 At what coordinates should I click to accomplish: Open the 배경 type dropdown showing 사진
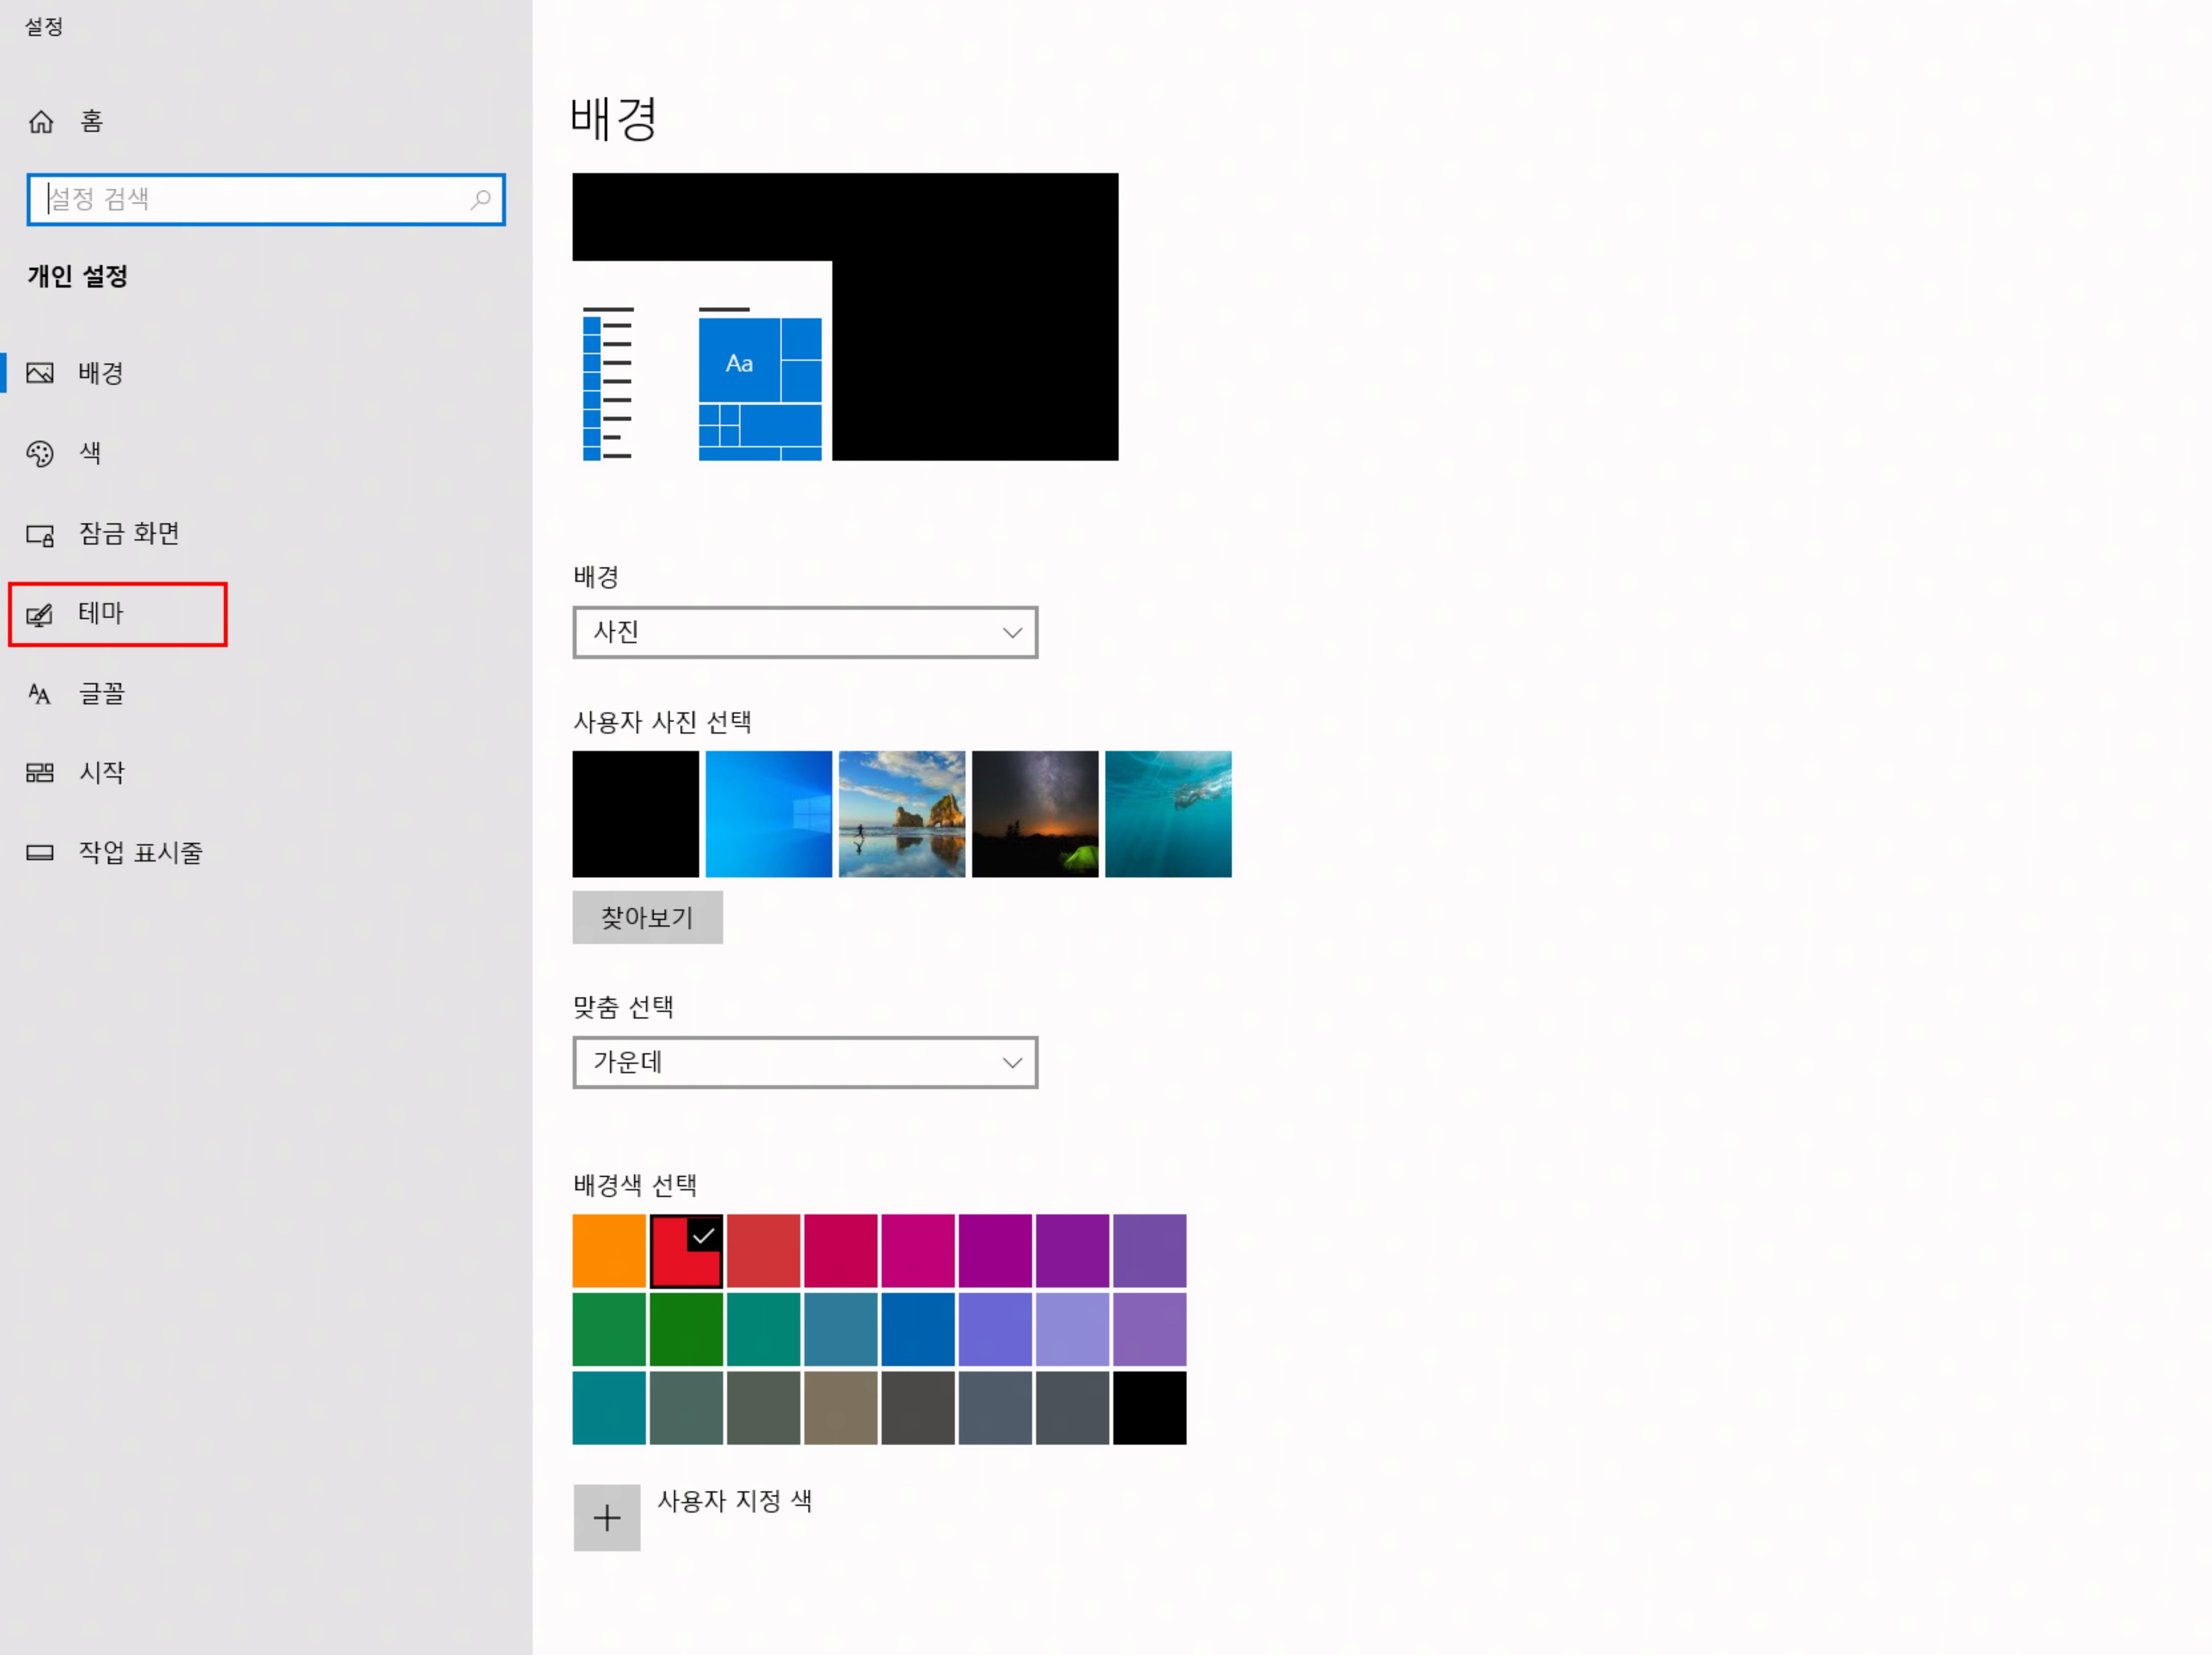point(805,632)
